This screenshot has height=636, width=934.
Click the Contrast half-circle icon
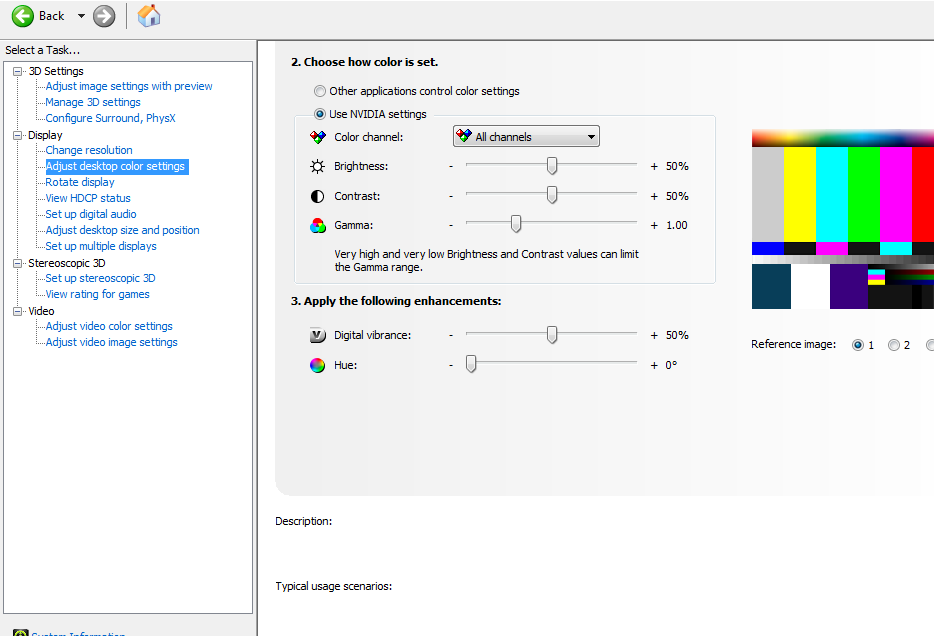coord(317,196)
